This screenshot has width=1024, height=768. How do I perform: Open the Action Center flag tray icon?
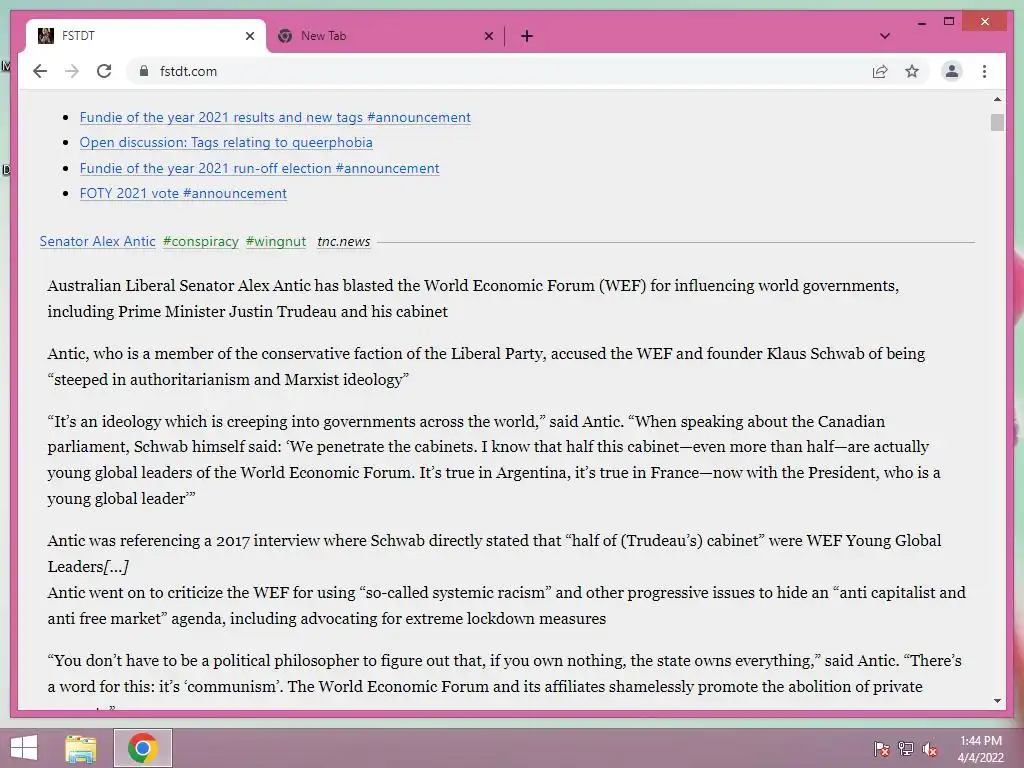point(882,748)
